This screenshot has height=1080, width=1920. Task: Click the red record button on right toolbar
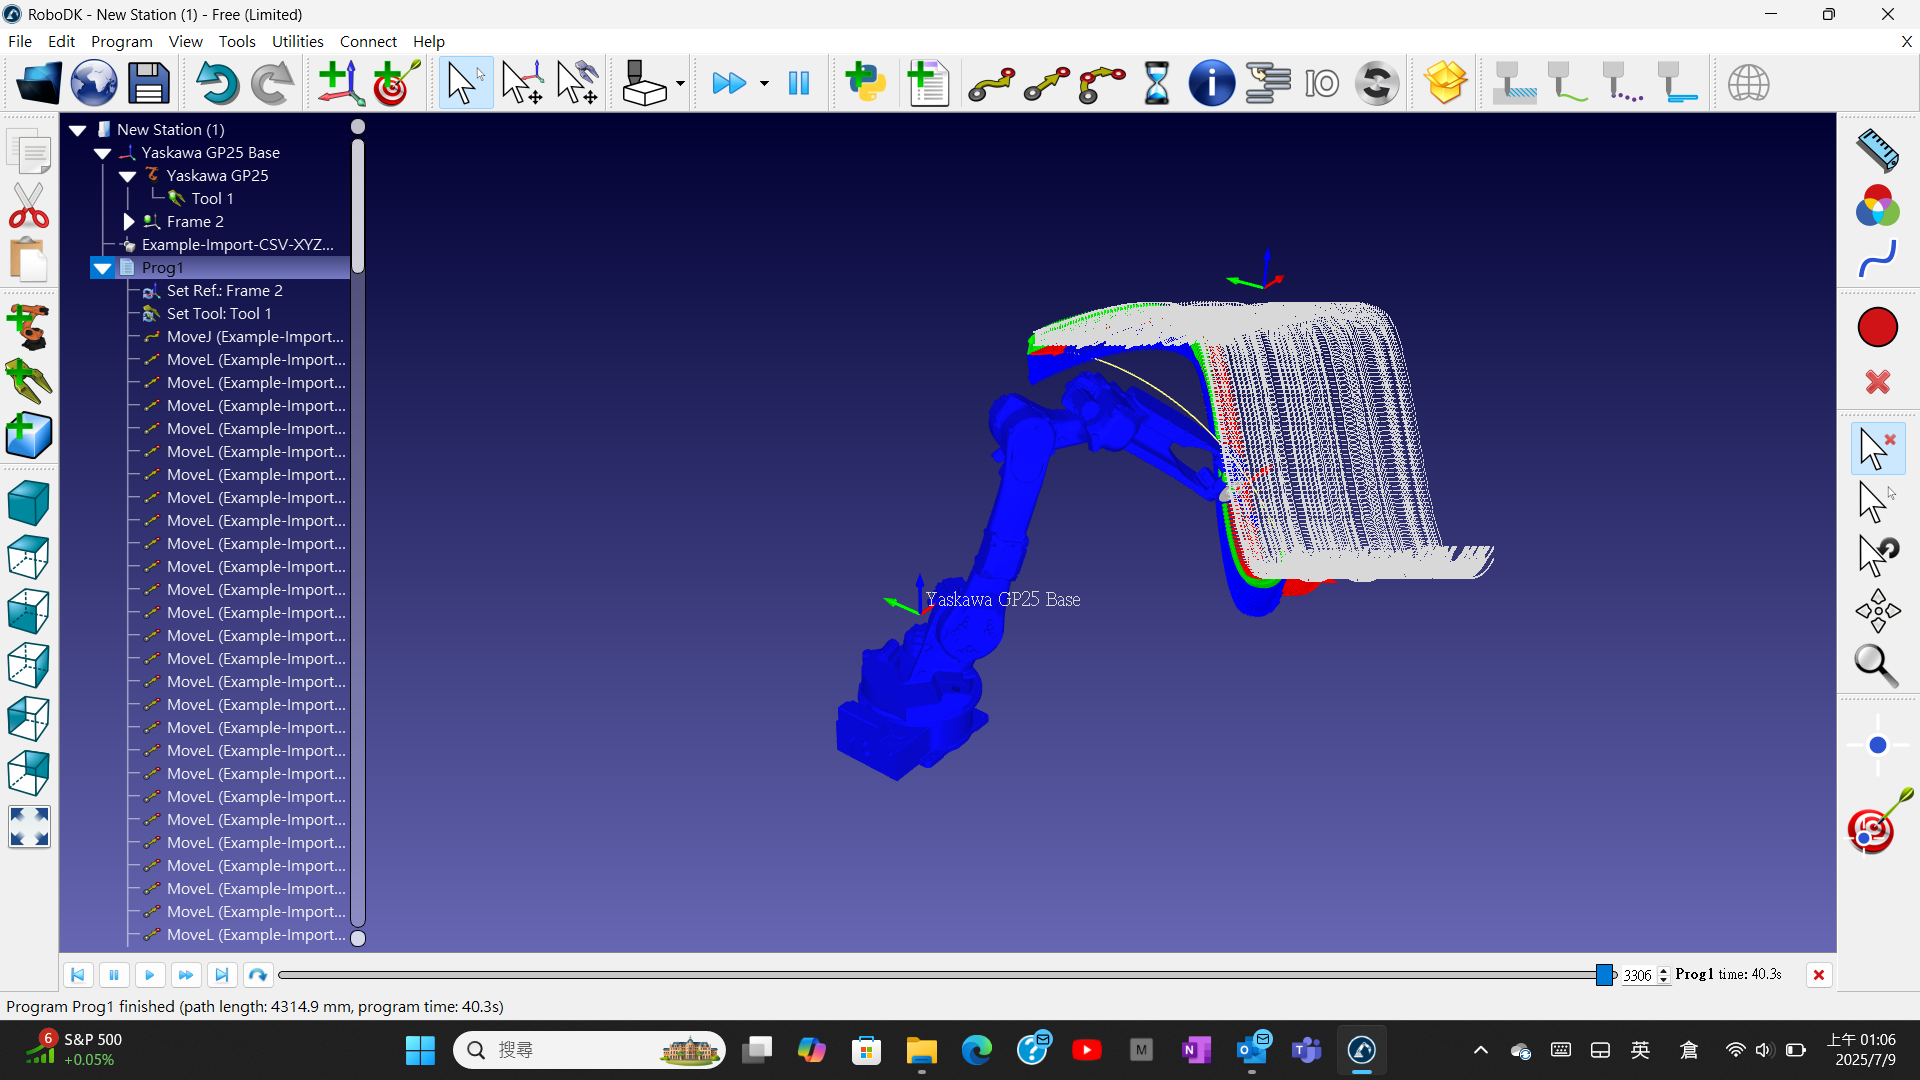click(1877, 327)
